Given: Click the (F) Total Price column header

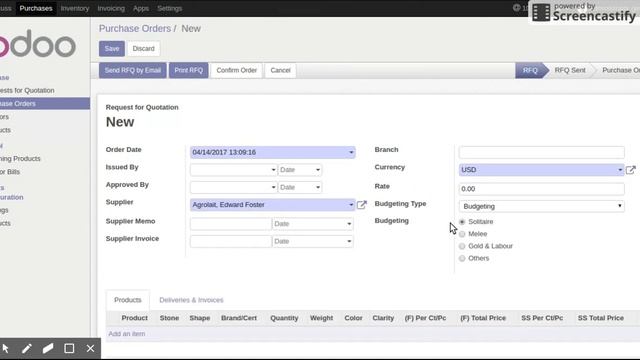Looking at the screenshot, I should pos(483,318).
